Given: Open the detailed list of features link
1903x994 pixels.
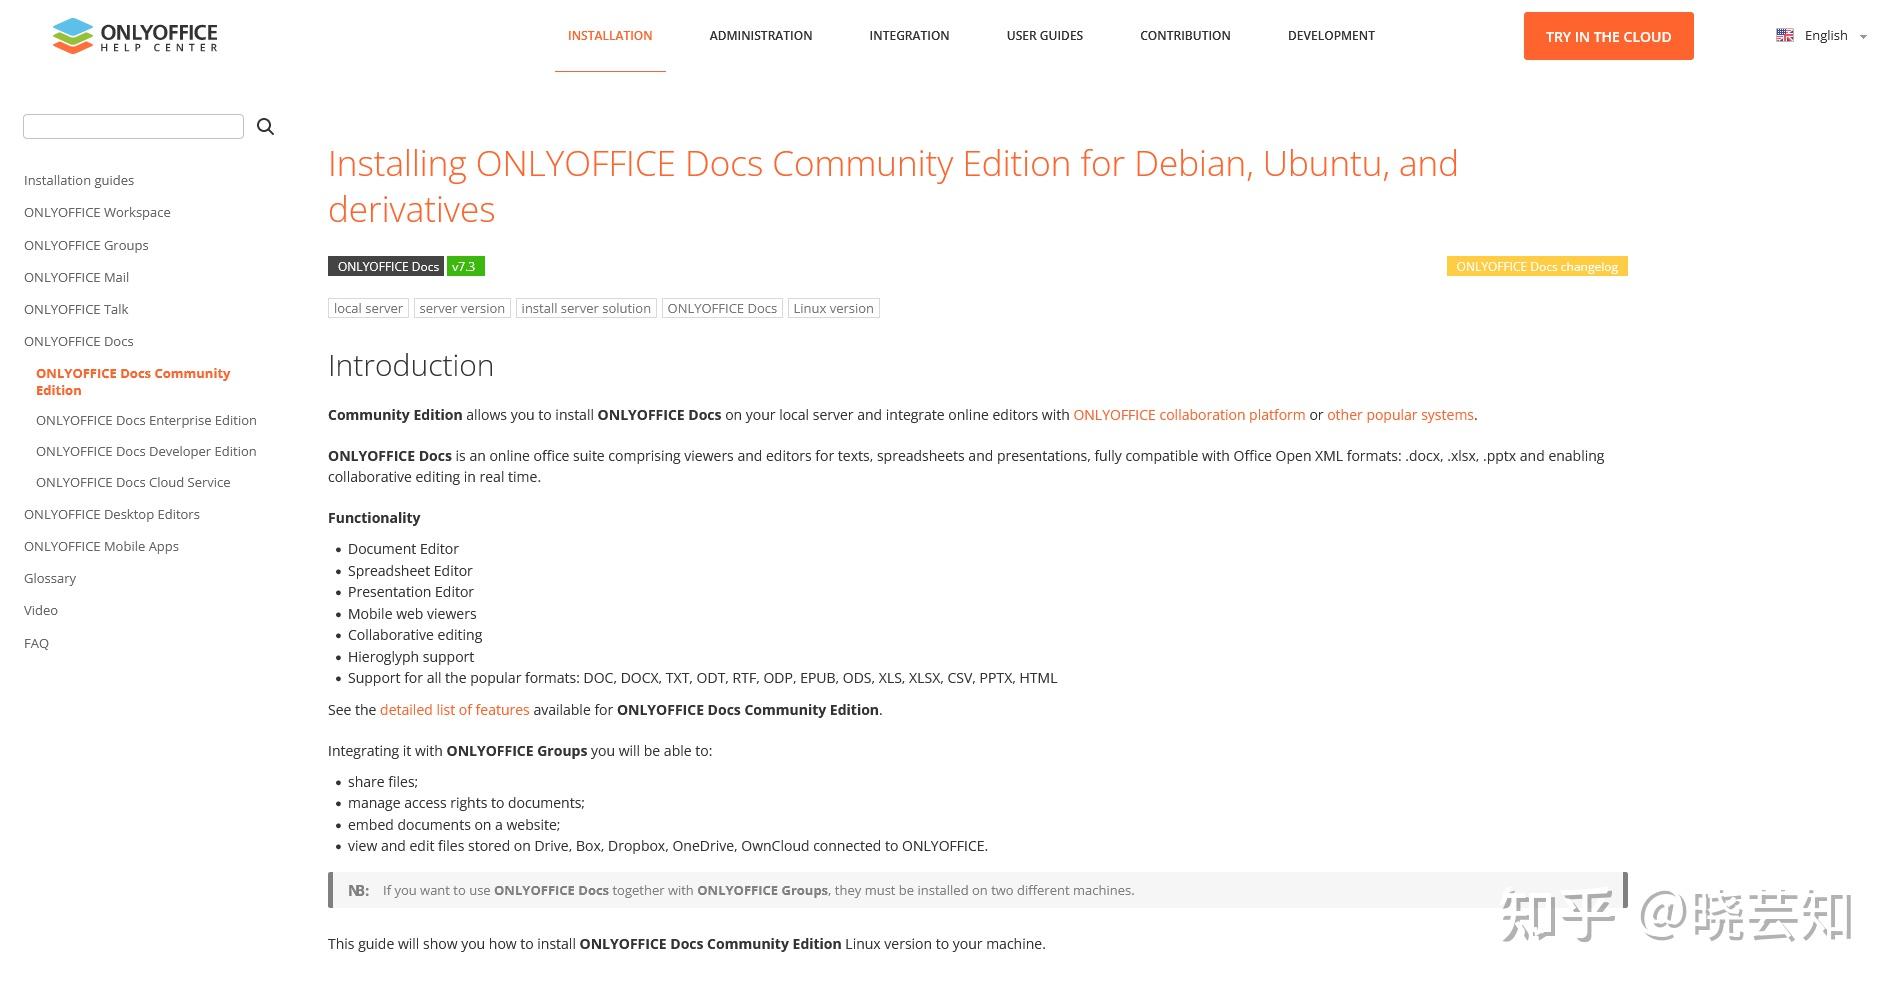Looking at the screenshot, I should tap(454, 709).
